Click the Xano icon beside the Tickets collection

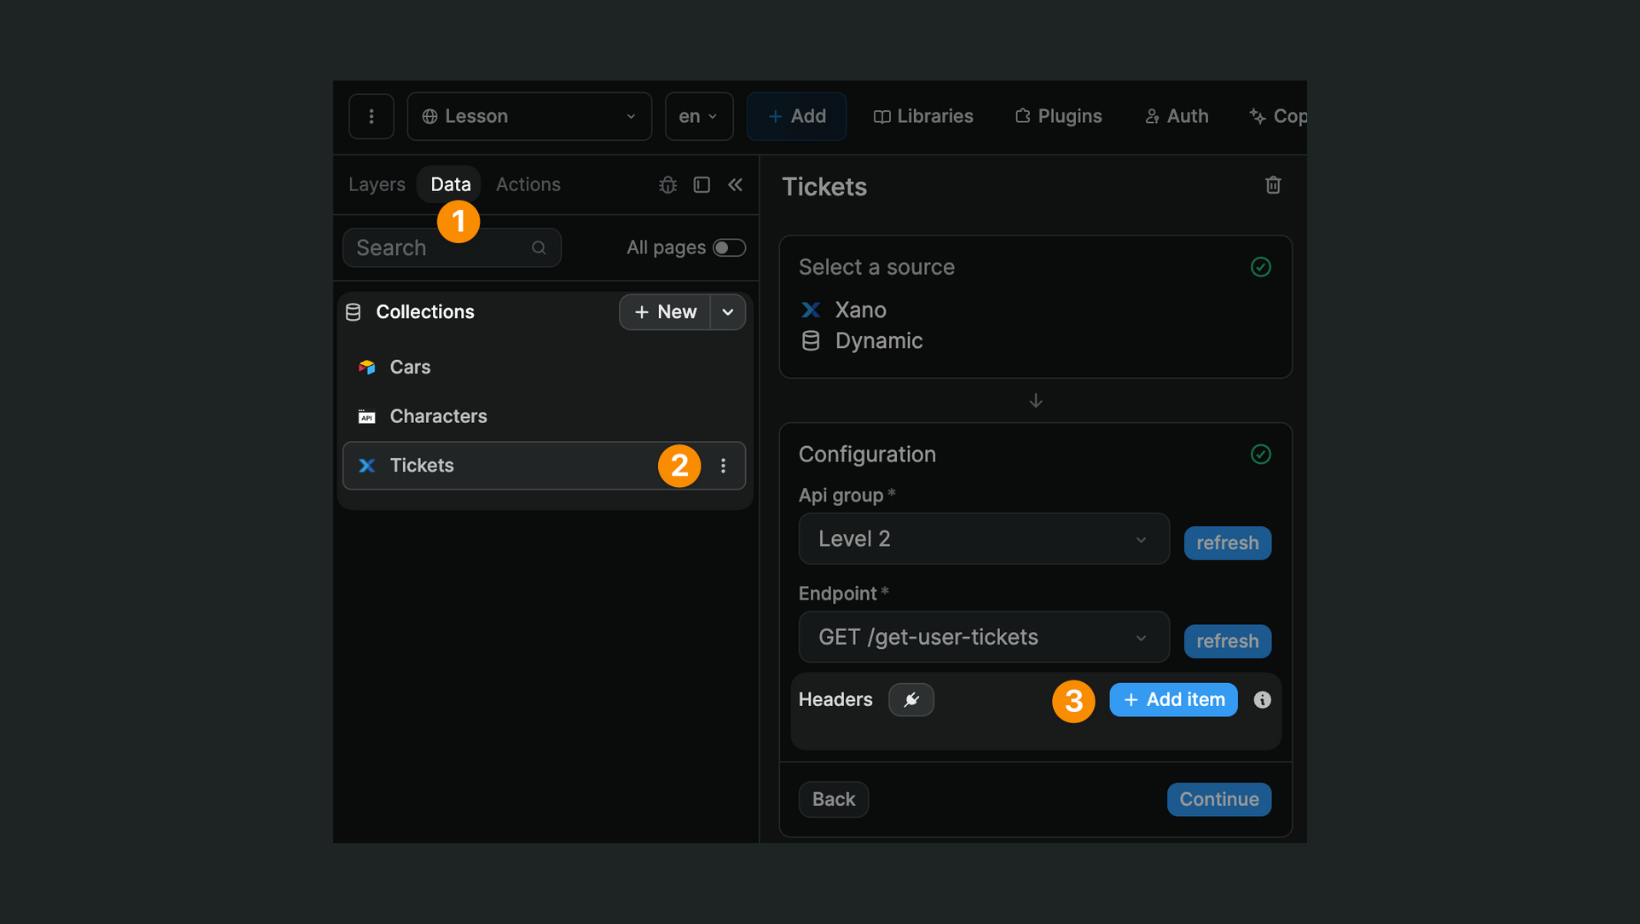coord(365,465)
